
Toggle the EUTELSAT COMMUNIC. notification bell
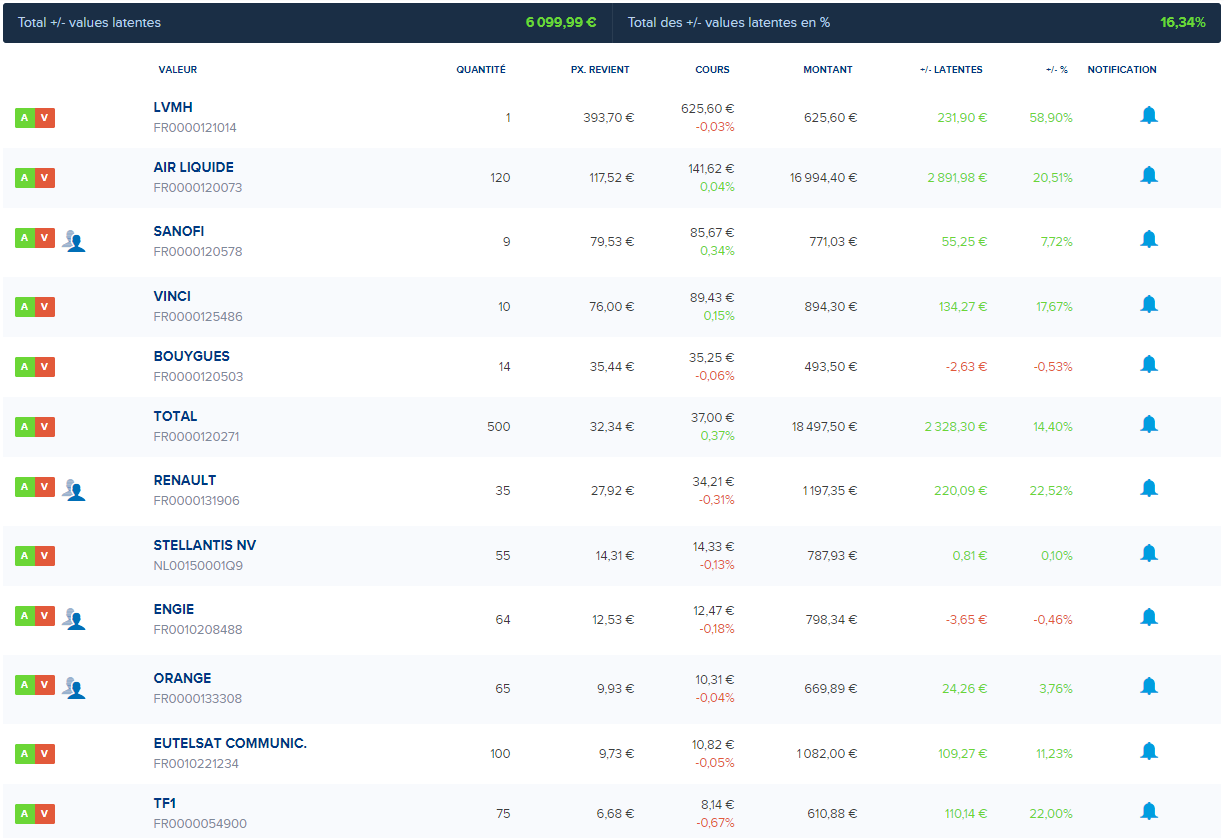point(1149,752)
